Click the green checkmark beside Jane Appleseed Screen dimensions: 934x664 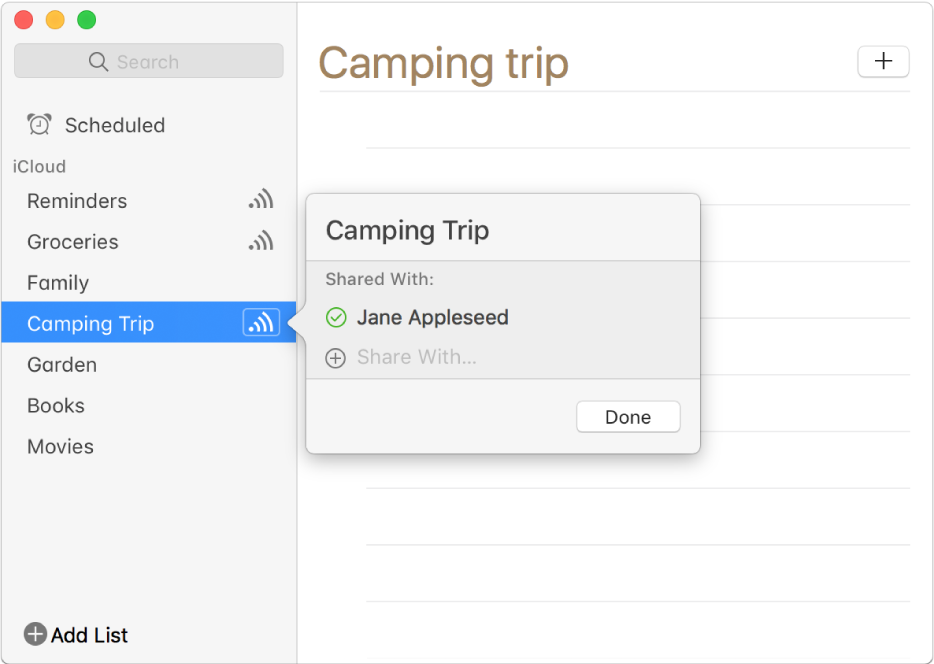pyautogui.click(x=336, y=317)
